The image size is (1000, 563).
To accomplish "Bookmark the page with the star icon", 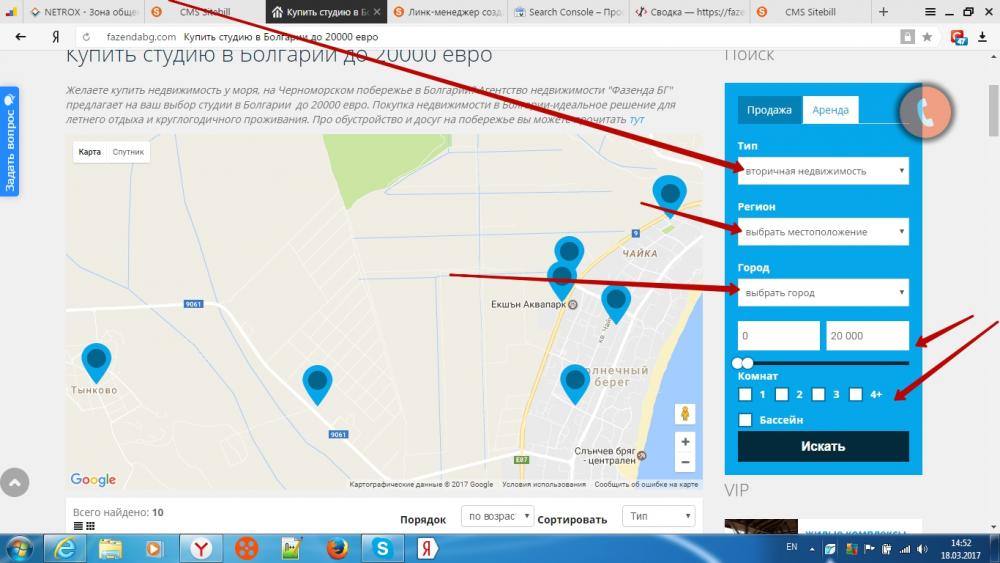I will click(x=927, y=37).
